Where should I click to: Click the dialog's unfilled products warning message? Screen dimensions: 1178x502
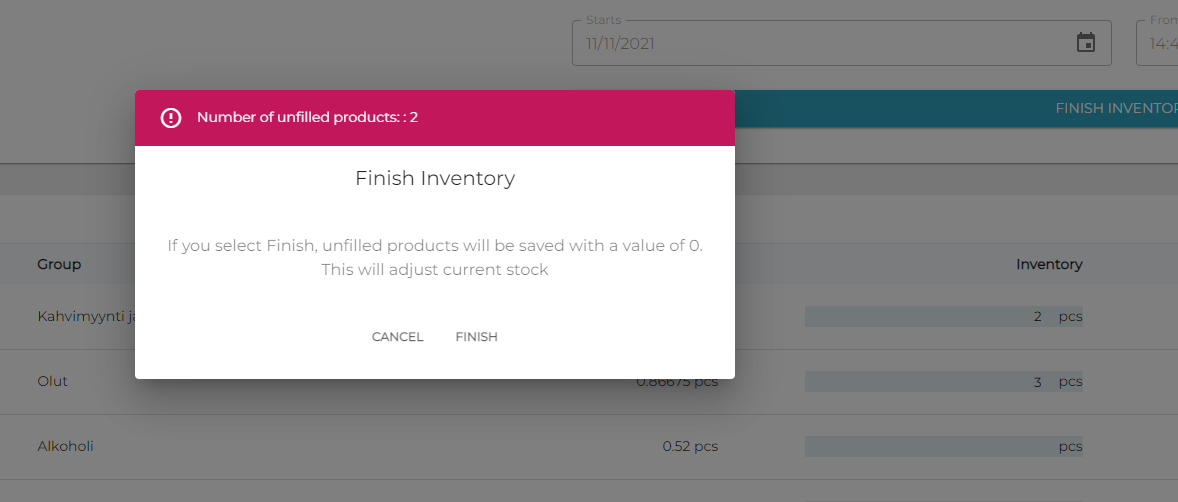point(435,257)
